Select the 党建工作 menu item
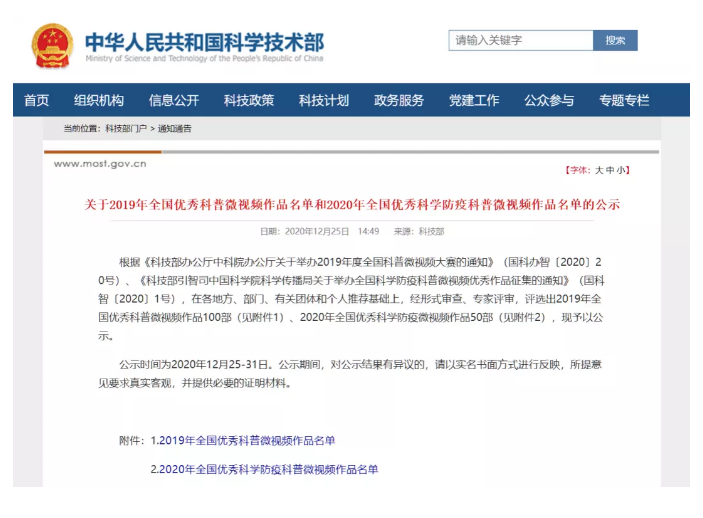 pyautogui.click(x=474, y=100)
